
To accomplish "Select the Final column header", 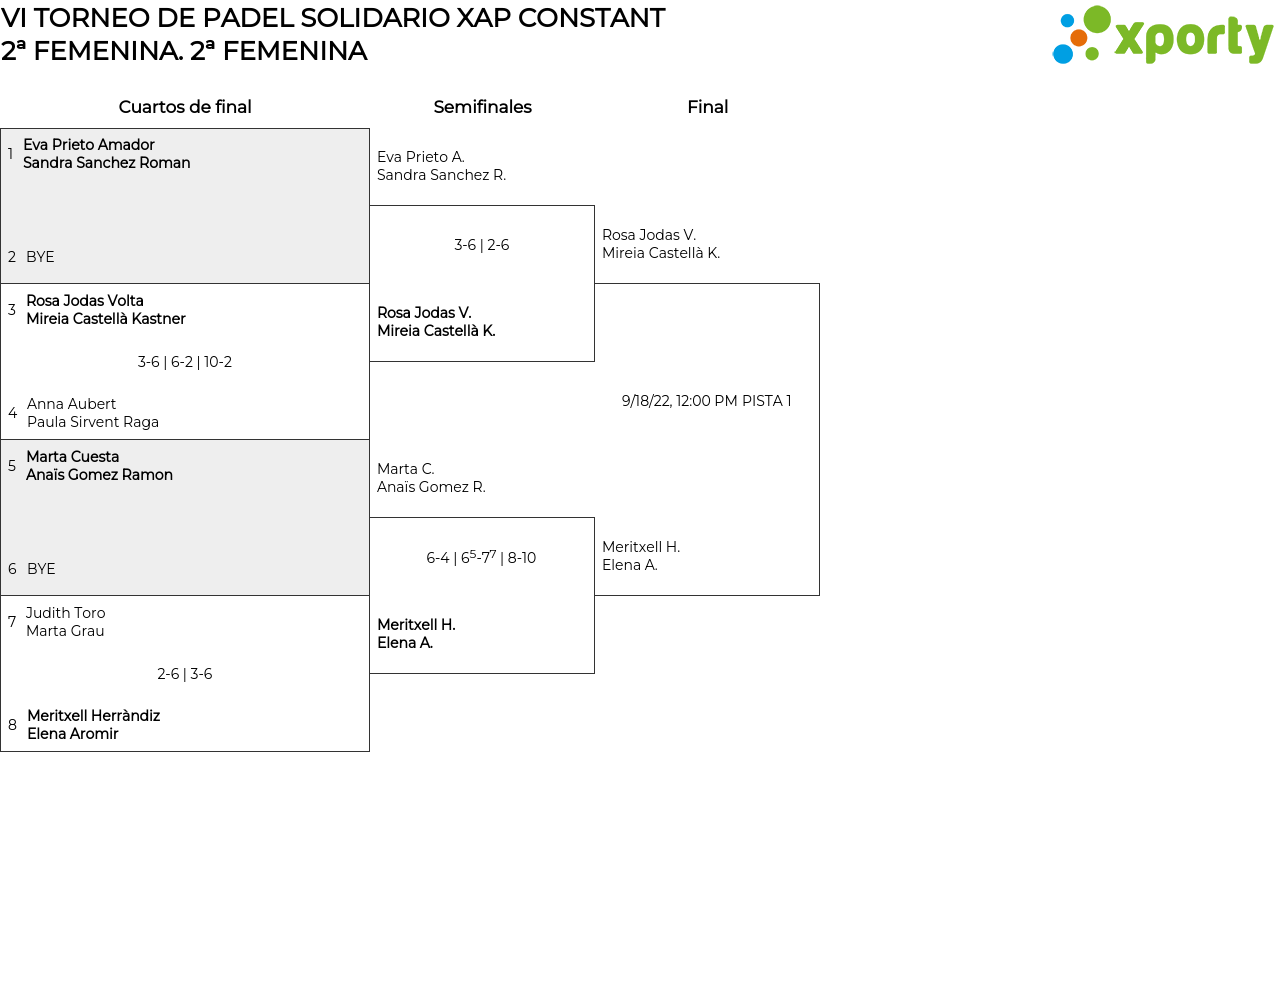I will click(707, 107).
